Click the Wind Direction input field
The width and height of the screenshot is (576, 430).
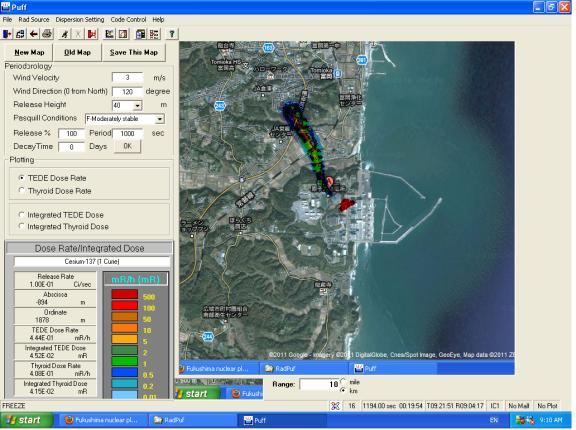coord(127,91)
